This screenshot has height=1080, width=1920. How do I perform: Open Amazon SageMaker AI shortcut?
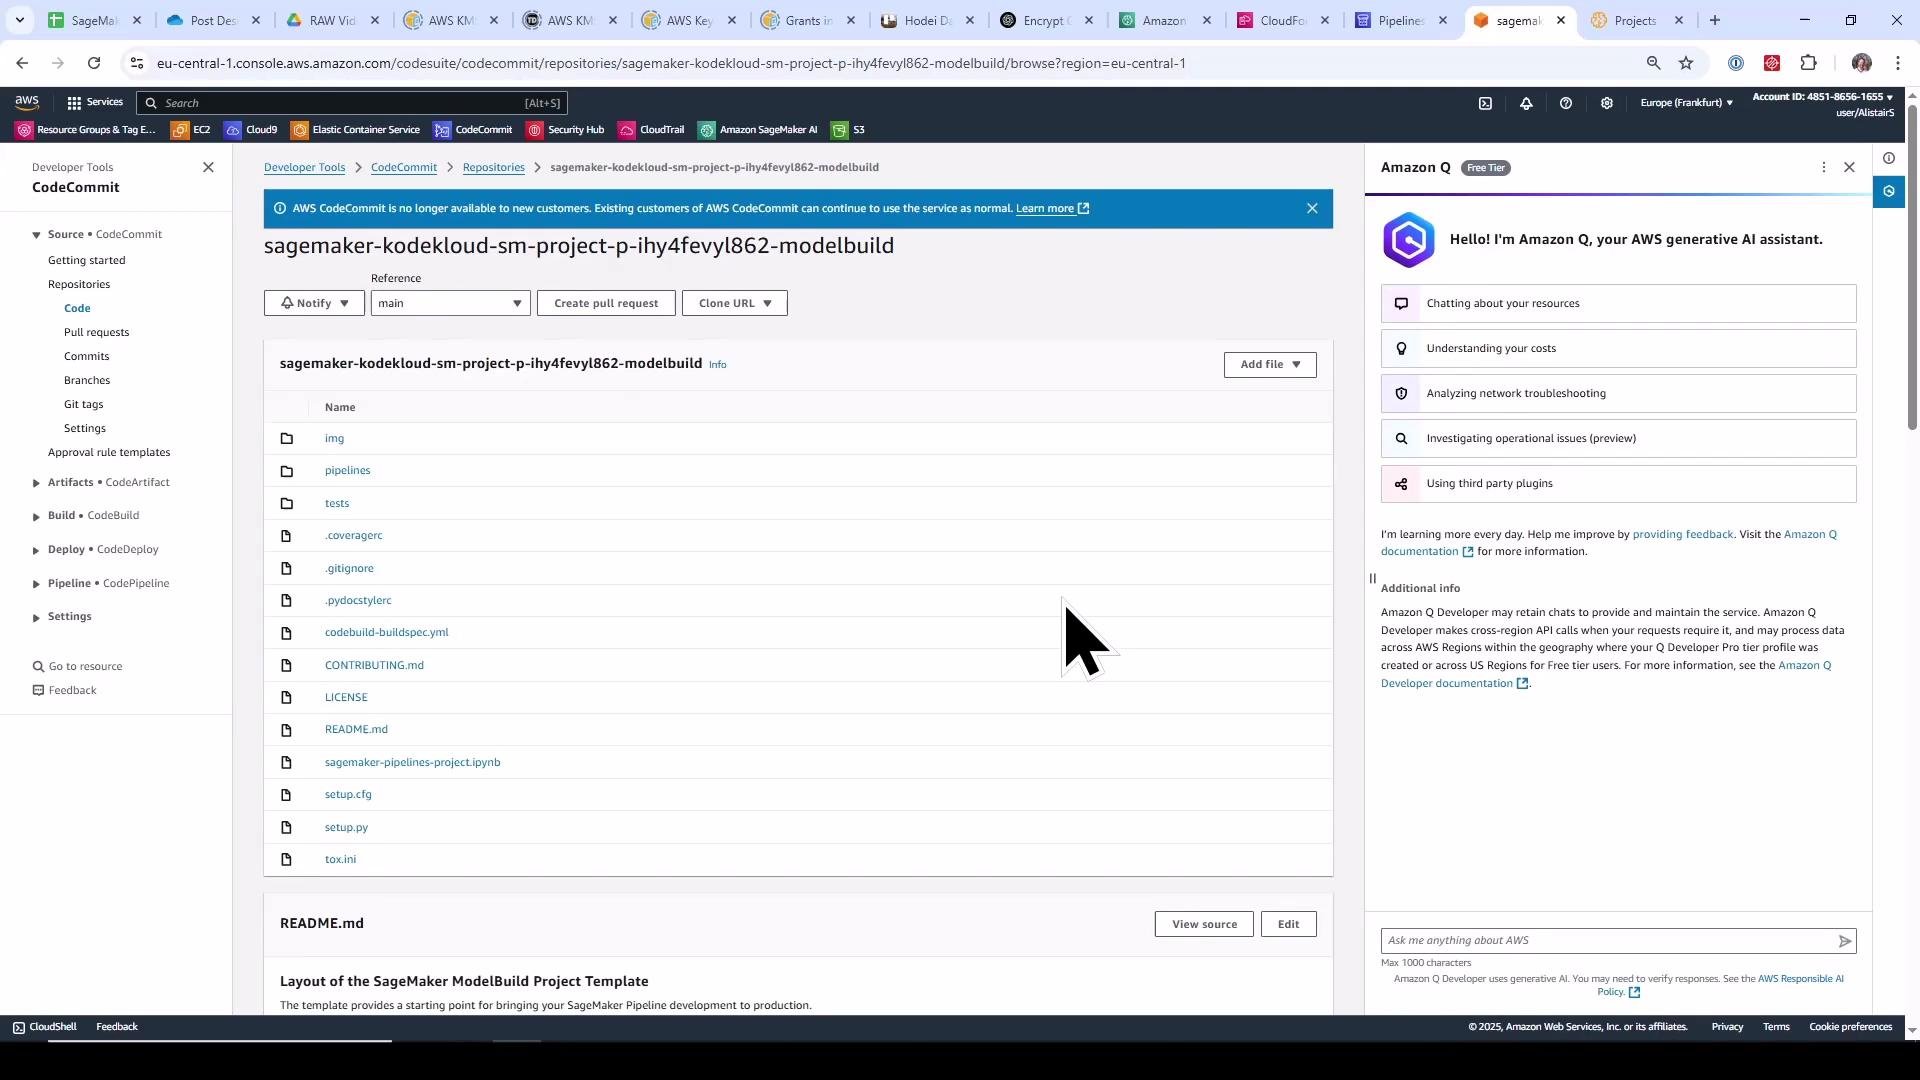758,130
